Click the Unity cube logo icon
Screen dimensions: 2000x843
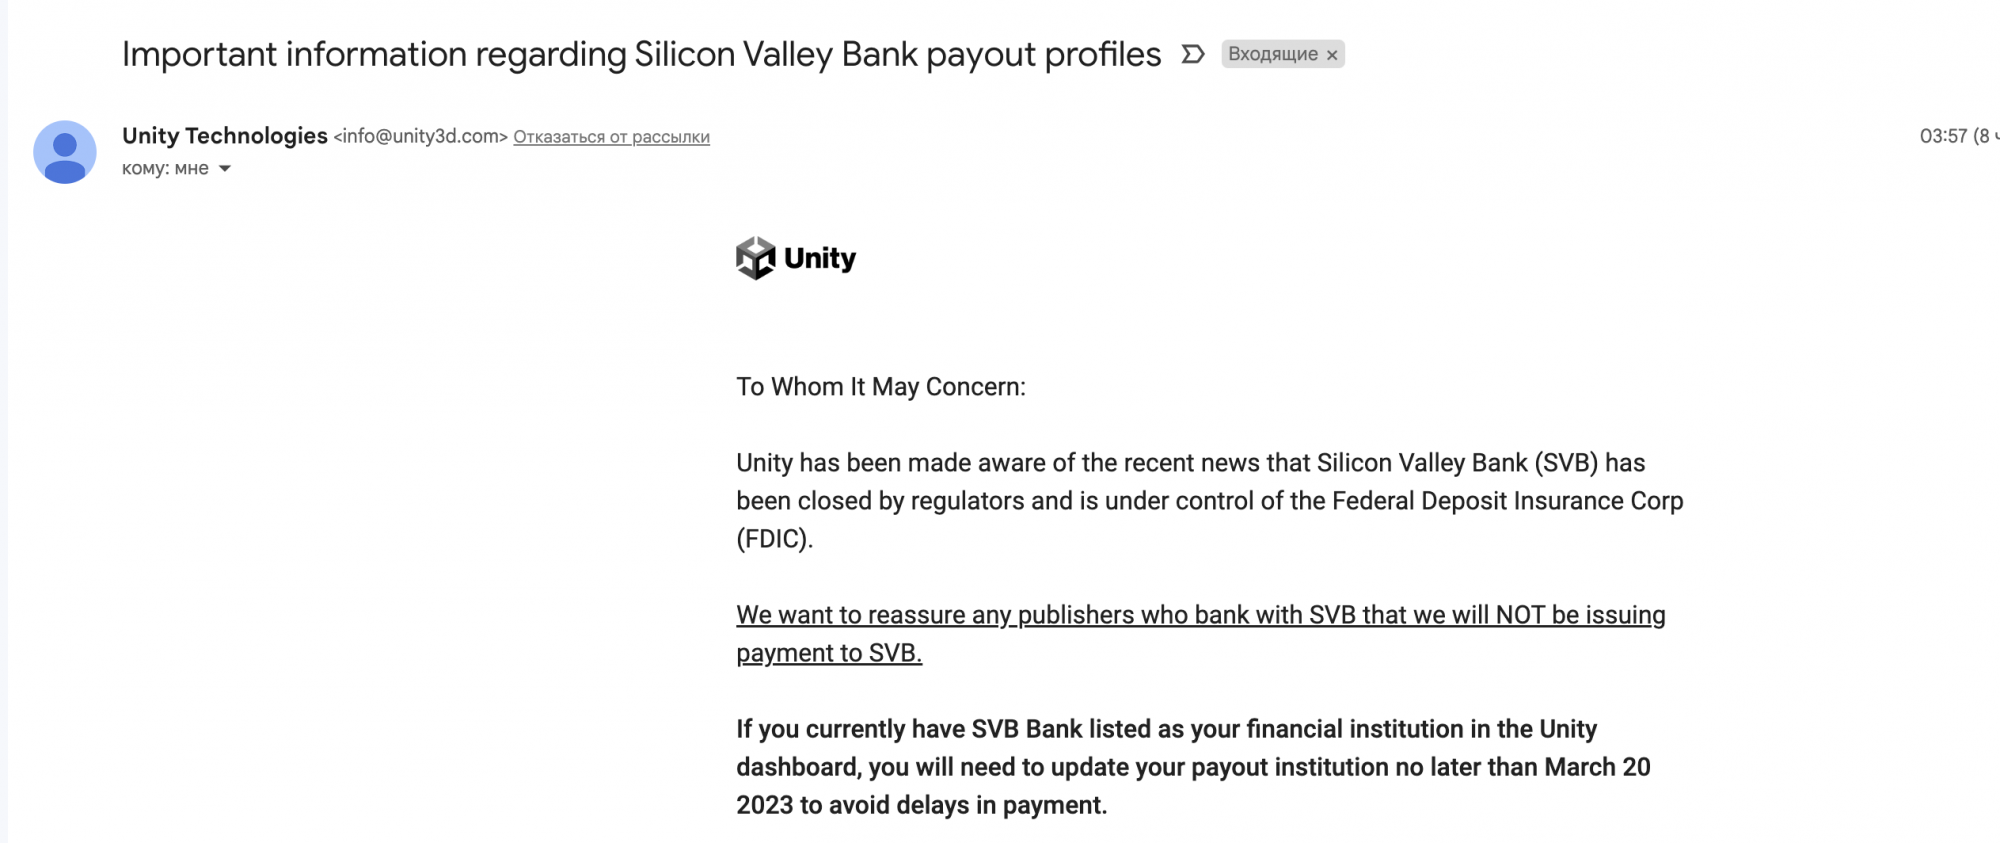(x=756, y=258)
